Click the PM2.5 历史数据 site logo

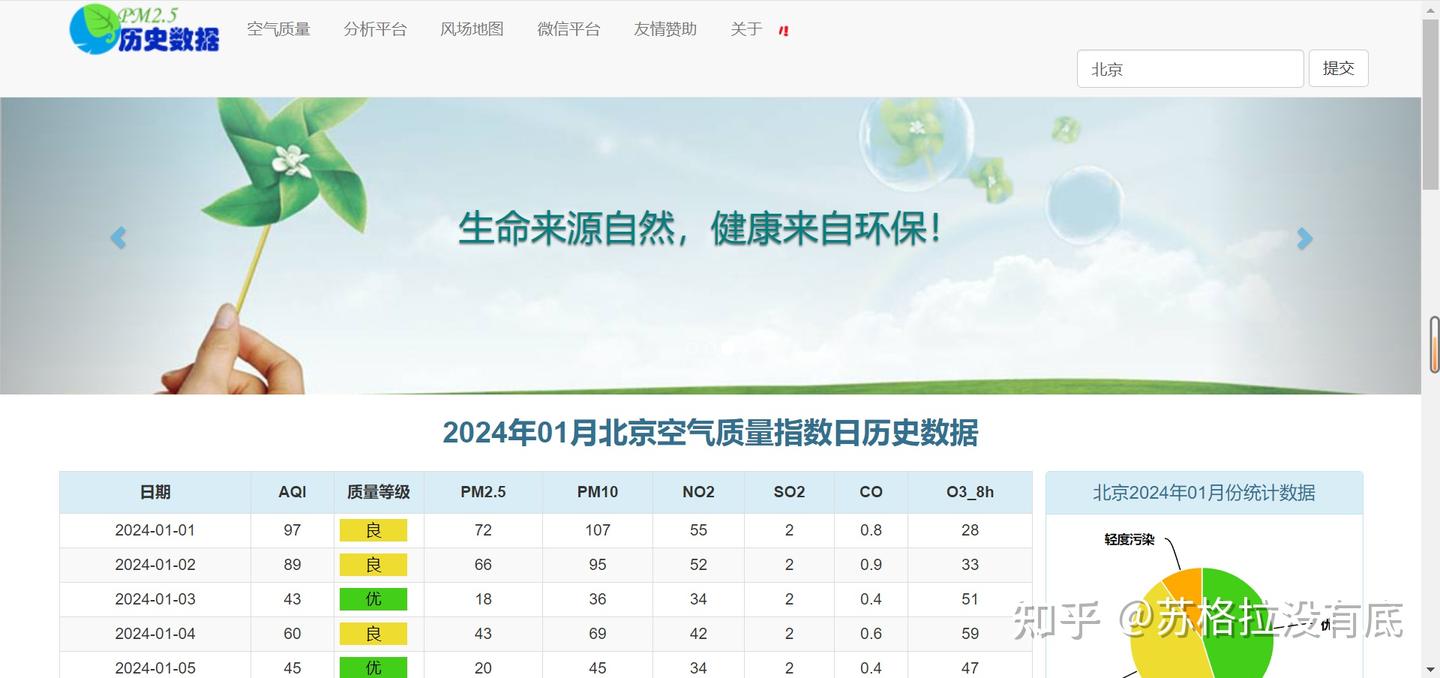click(x=145, y=29)
